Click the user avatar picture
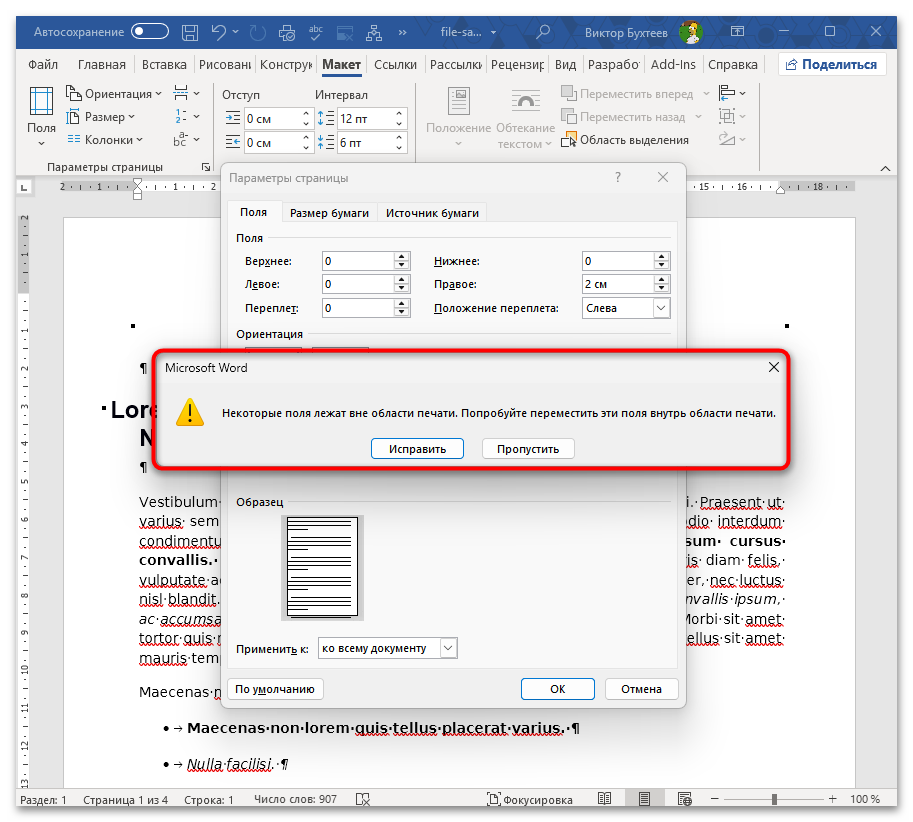 tap(691, 32)
